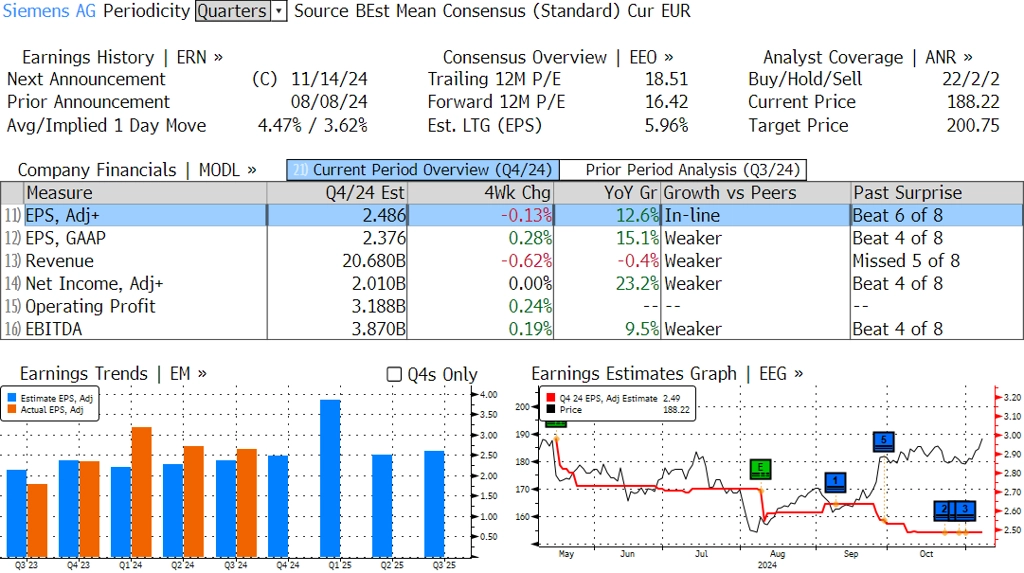
Task: Click Avg/Implied 1 Day Move value
Action: point(313,126)
